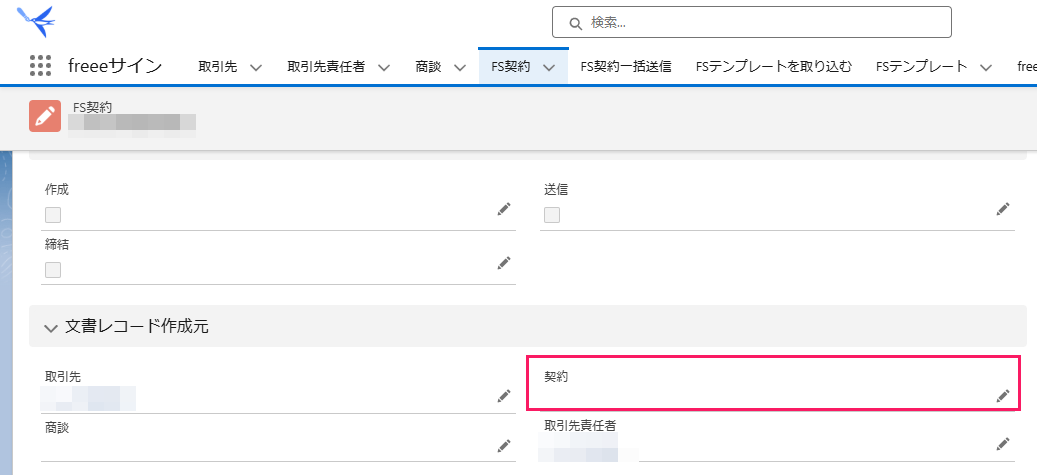Open the 取引先 tab dropdown arrow
This screenshot has height=475, width=1037.
(255, 67)
